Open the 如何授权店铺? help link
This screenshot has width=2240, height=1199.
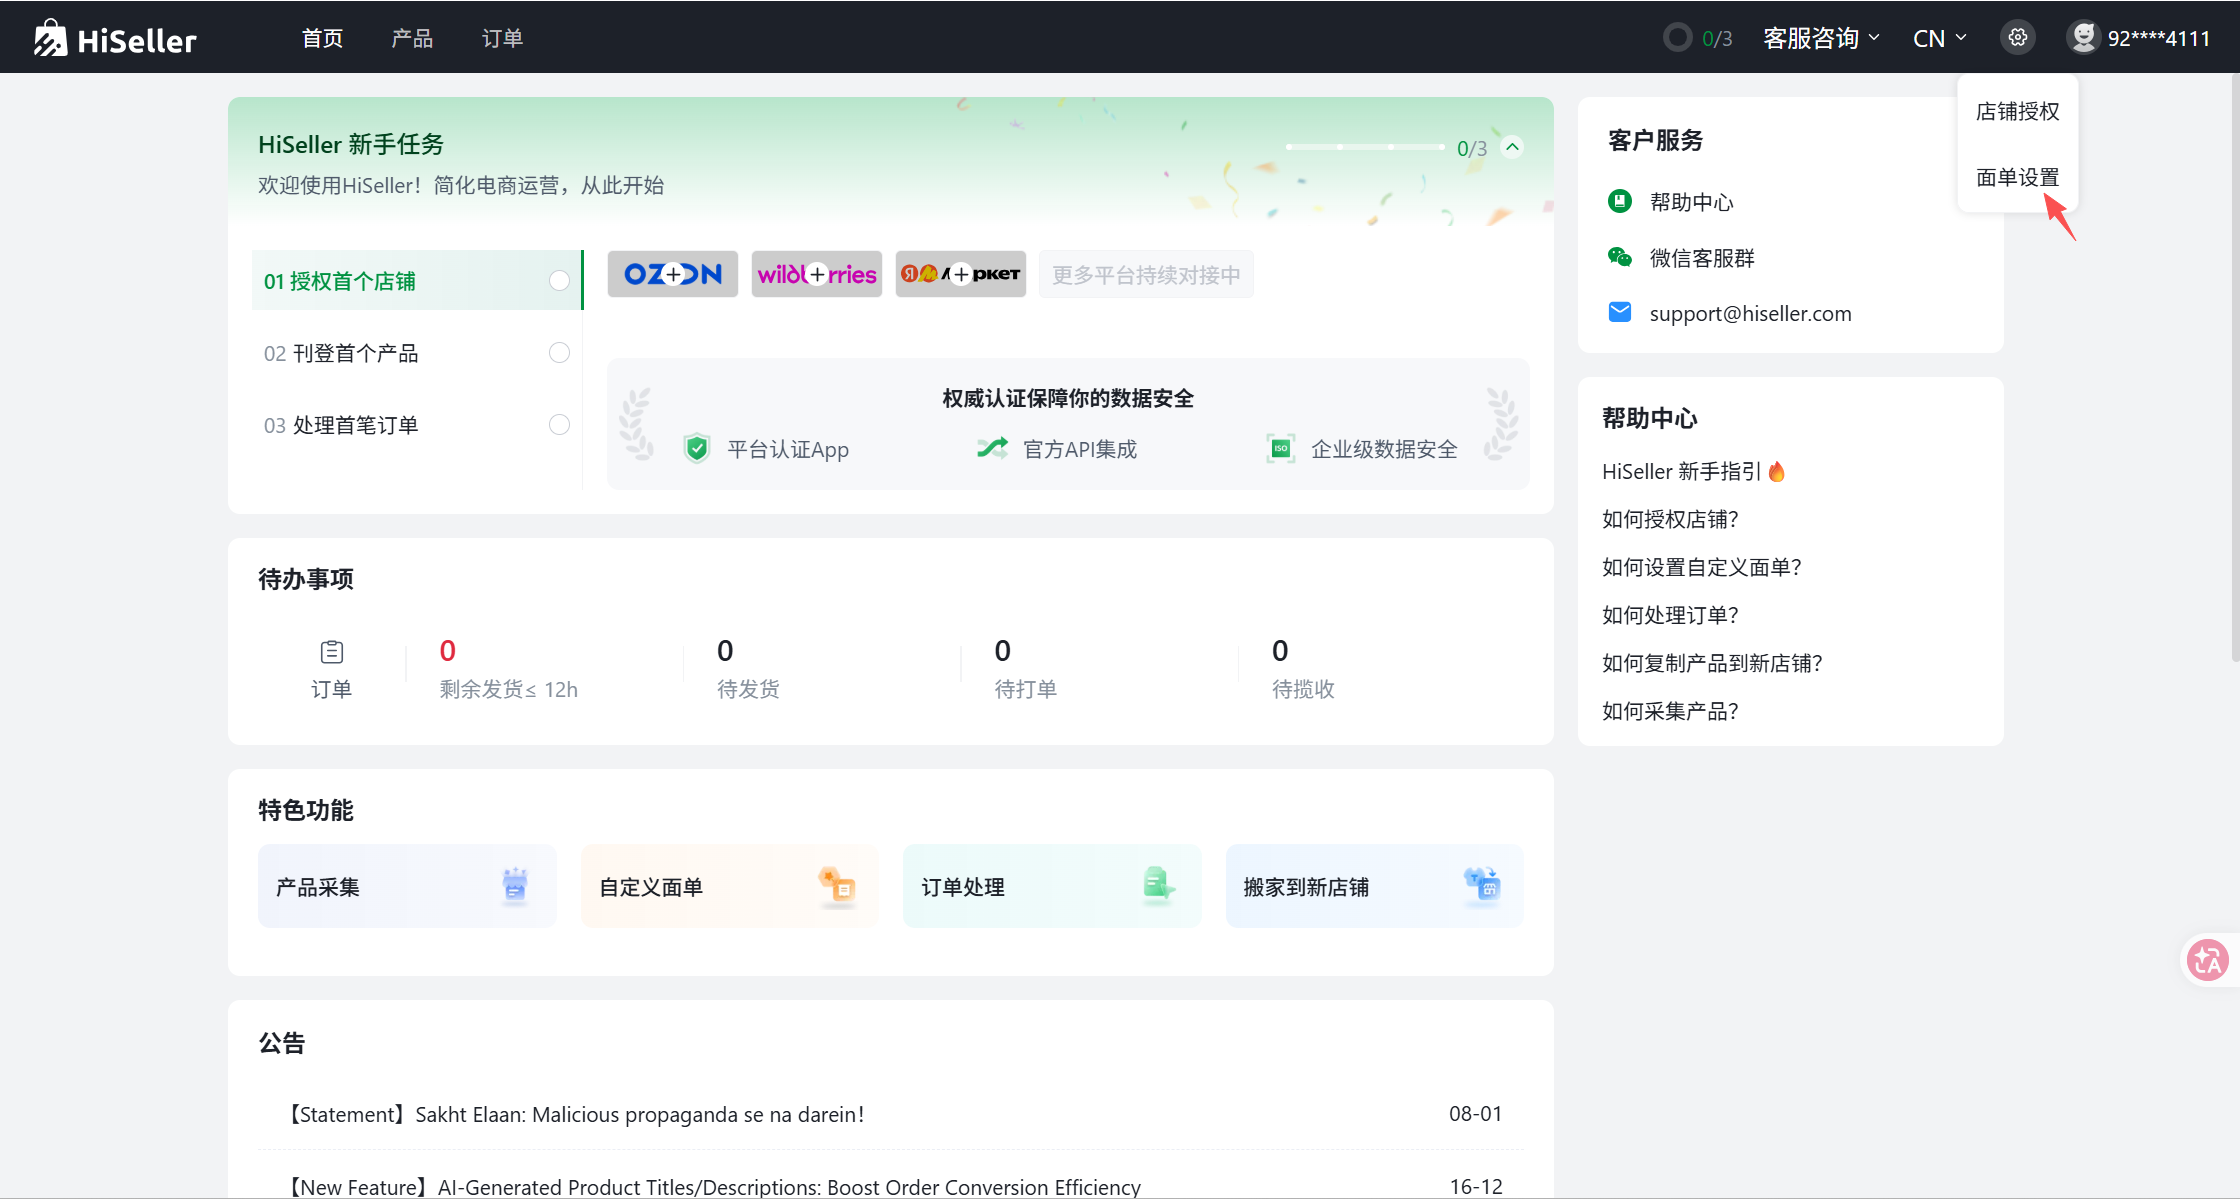(x=1670, y=519)
